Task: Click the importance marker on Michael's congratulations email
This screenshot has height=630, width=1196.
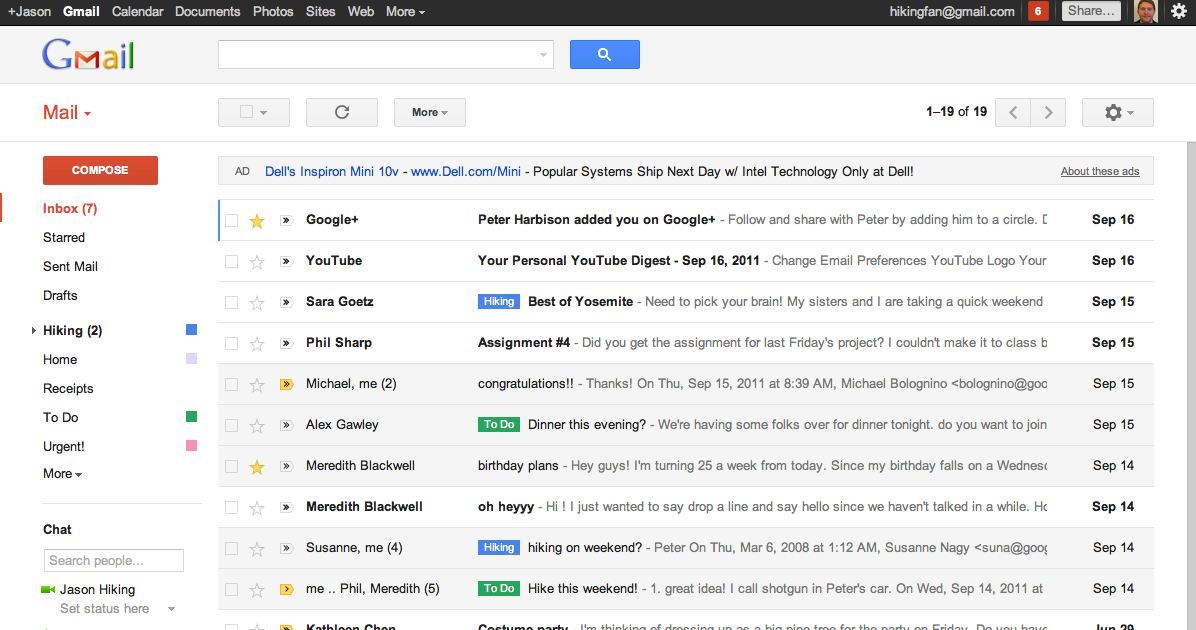Action: point(286,384)
